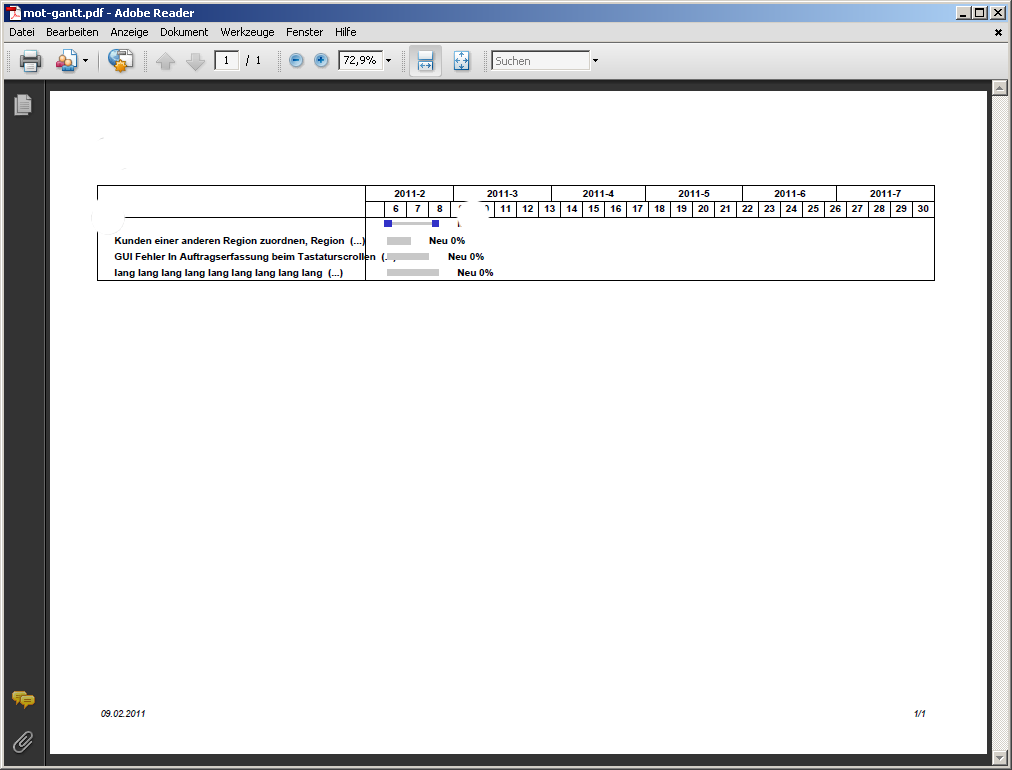1012x770 pixels.
Task: Open the Dokument menu
Action: (184, 32)
